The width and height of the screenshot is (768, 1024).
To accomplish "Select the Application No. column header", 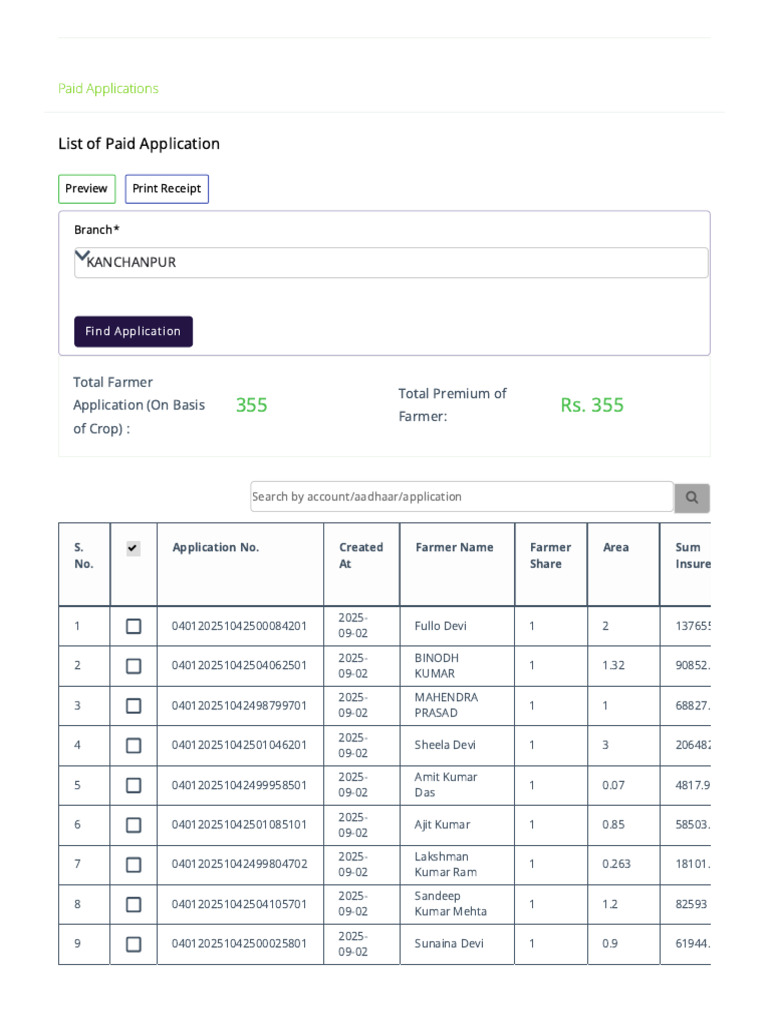I will coord(216,547).
